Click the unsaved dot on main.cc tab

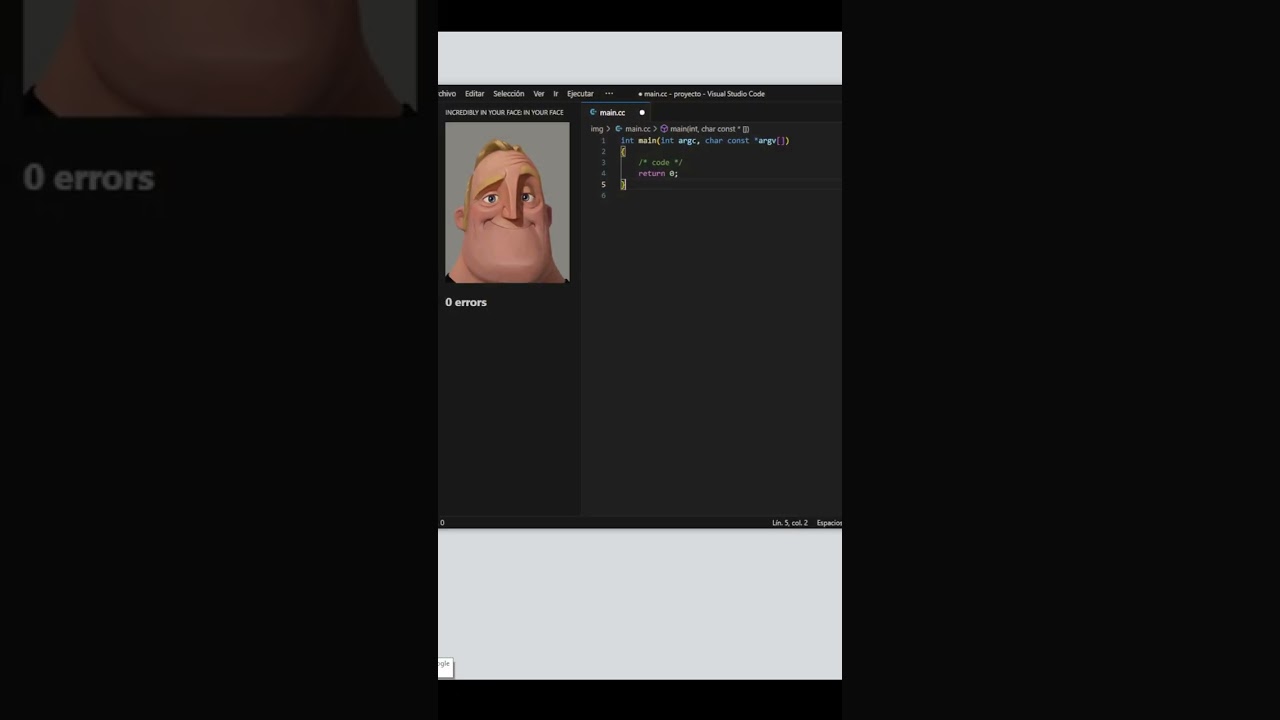click(x=642, y=113)
